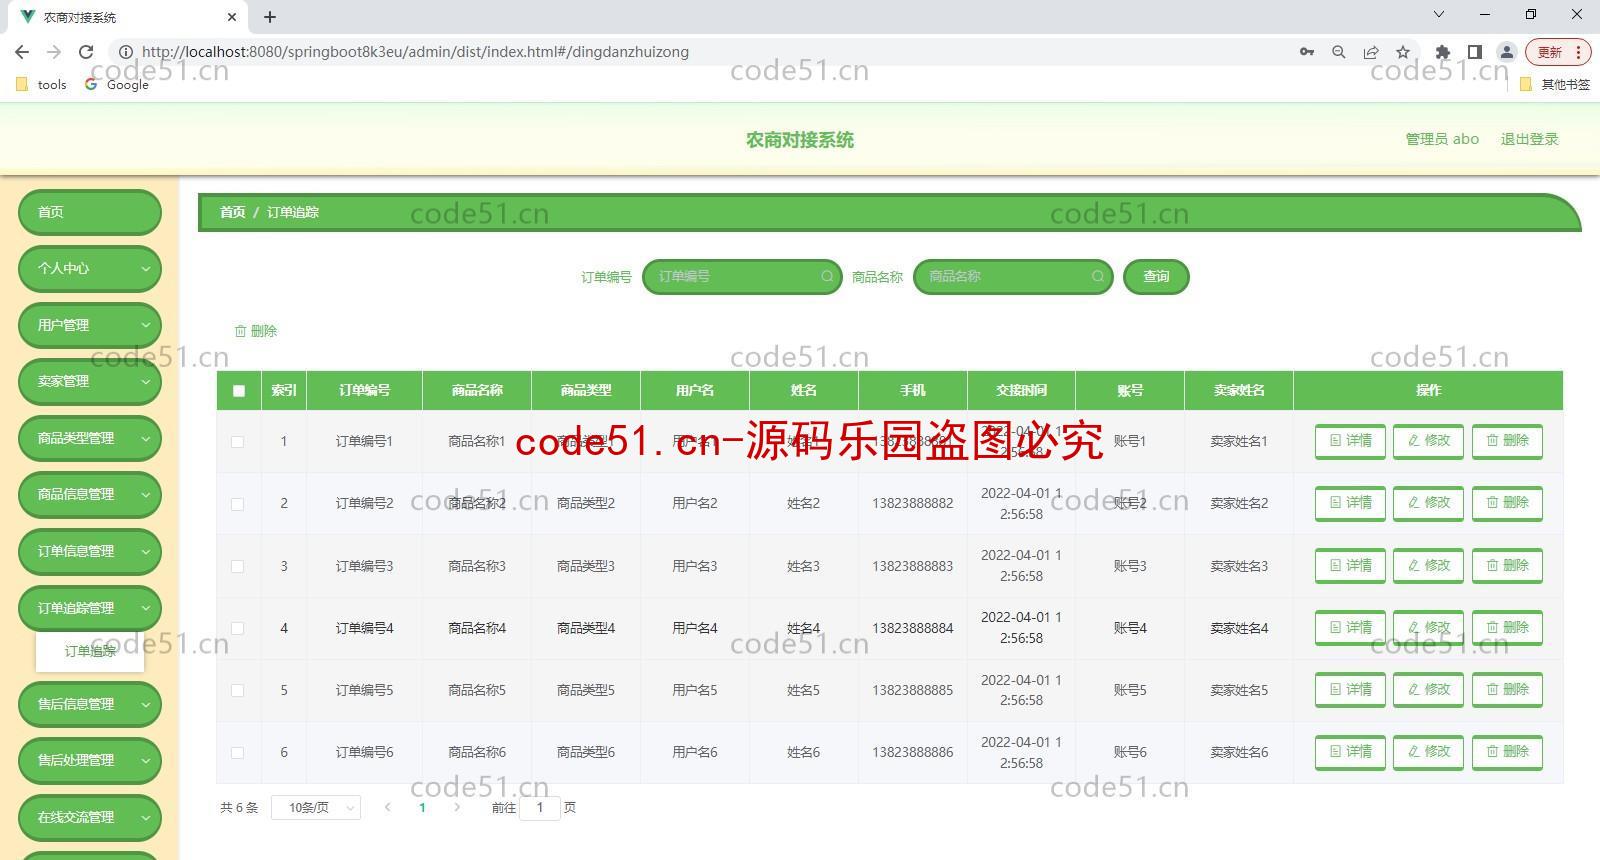Select the 订单追踪 submenu item
This screenshot has height=860, width=1600.
coord(90,651)
